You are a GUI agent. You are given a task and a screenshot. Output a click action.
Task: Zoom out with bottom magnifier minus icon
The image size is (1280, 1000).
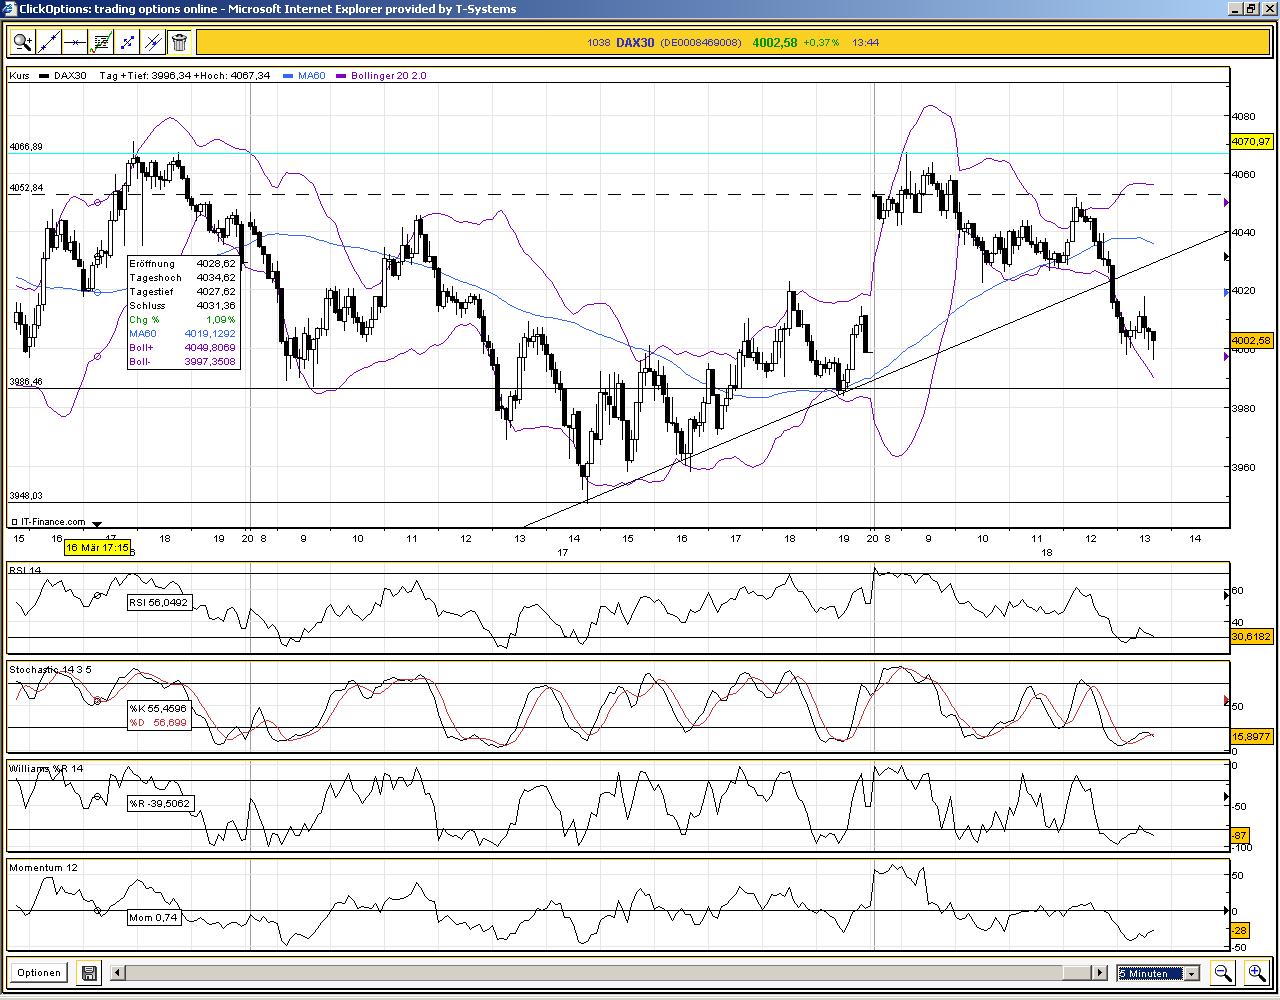[1222, 972]
